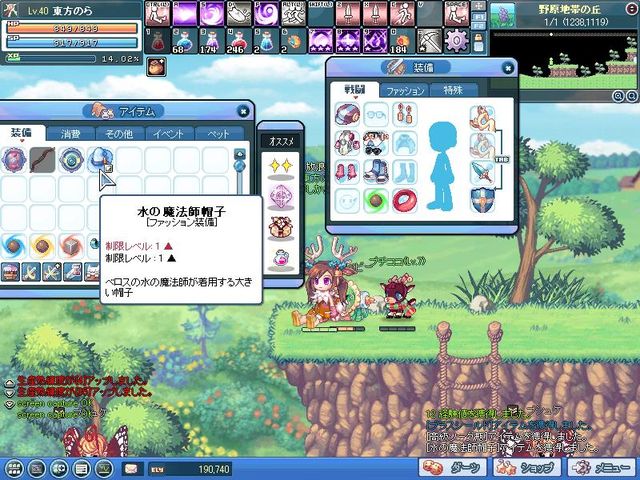Image resolution: width=640 pixels, height=480 pixels.
Task: Activate the boot kick skill in slot D
Action: coord(239,13)
